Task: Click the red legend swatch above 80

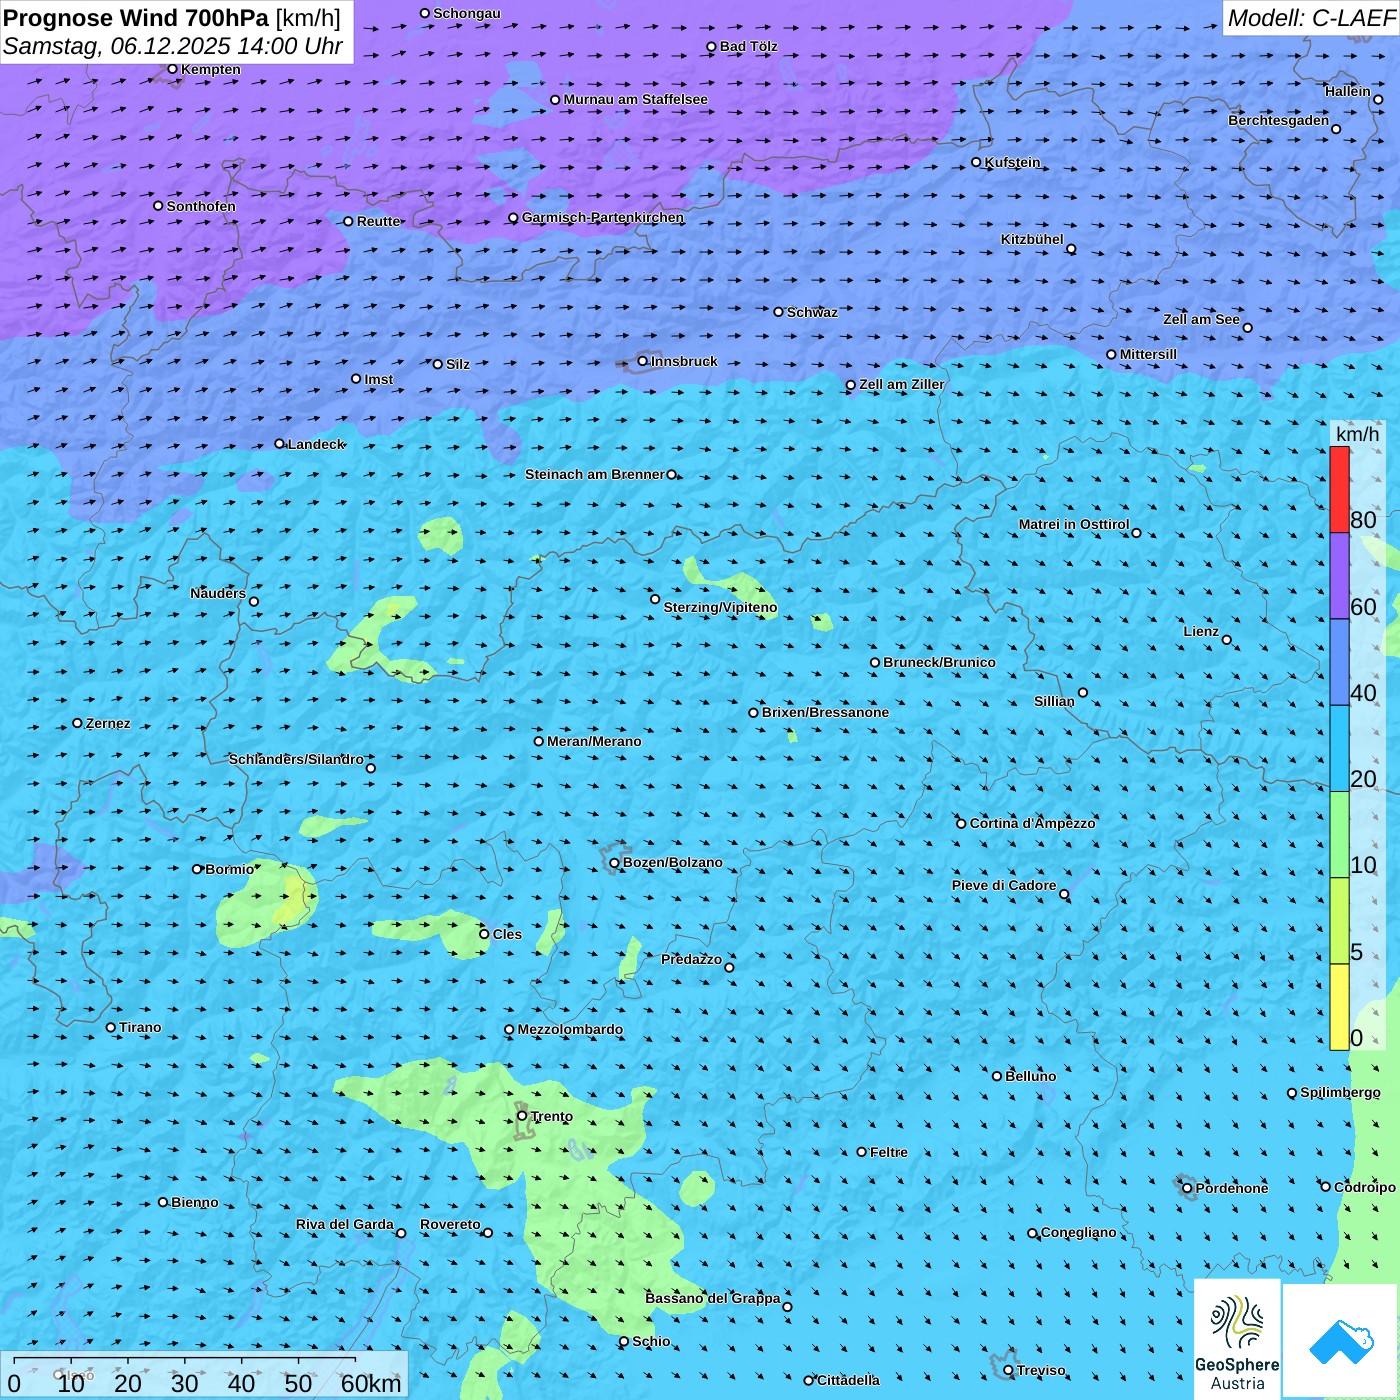Action: point(1339,490)
